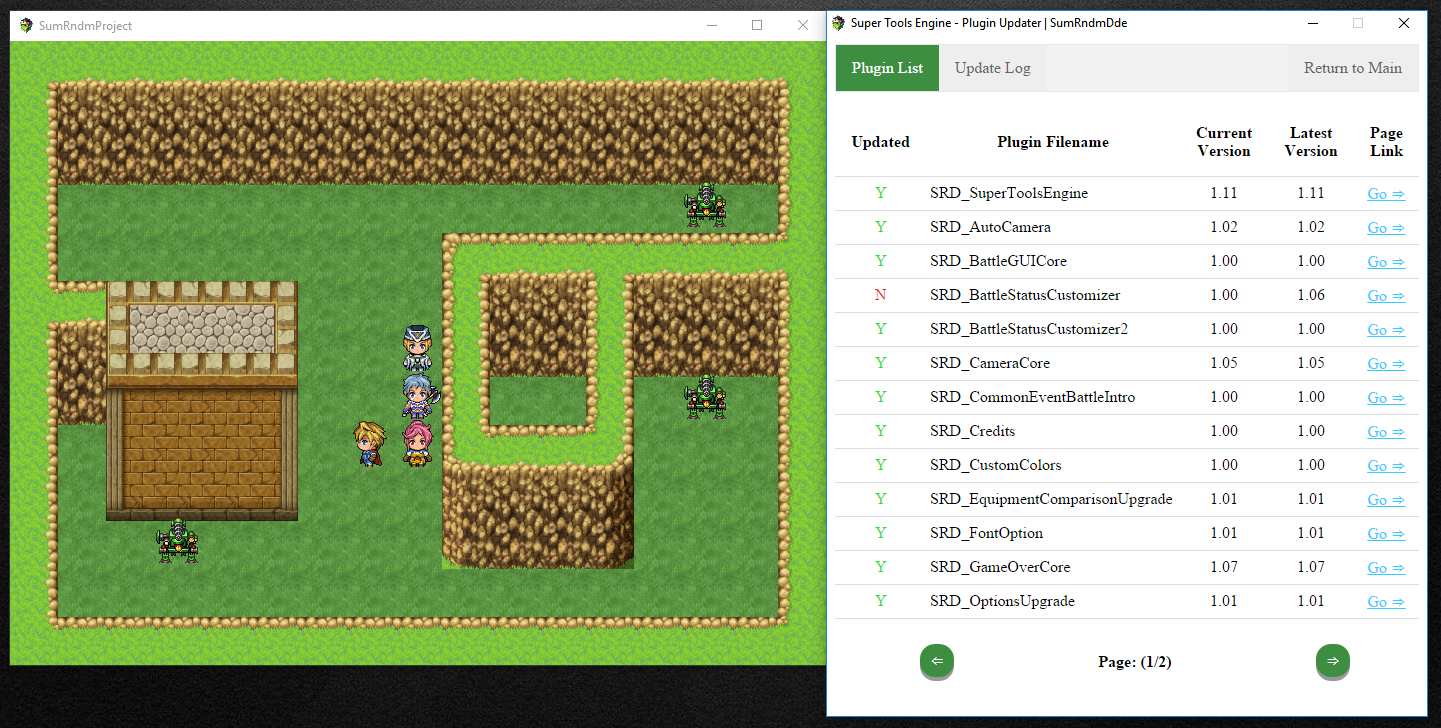This screenshot has width=1441, height=728.
Task: Click SRD_SuperToolsEngine filename
Action: coord(1008,193)
